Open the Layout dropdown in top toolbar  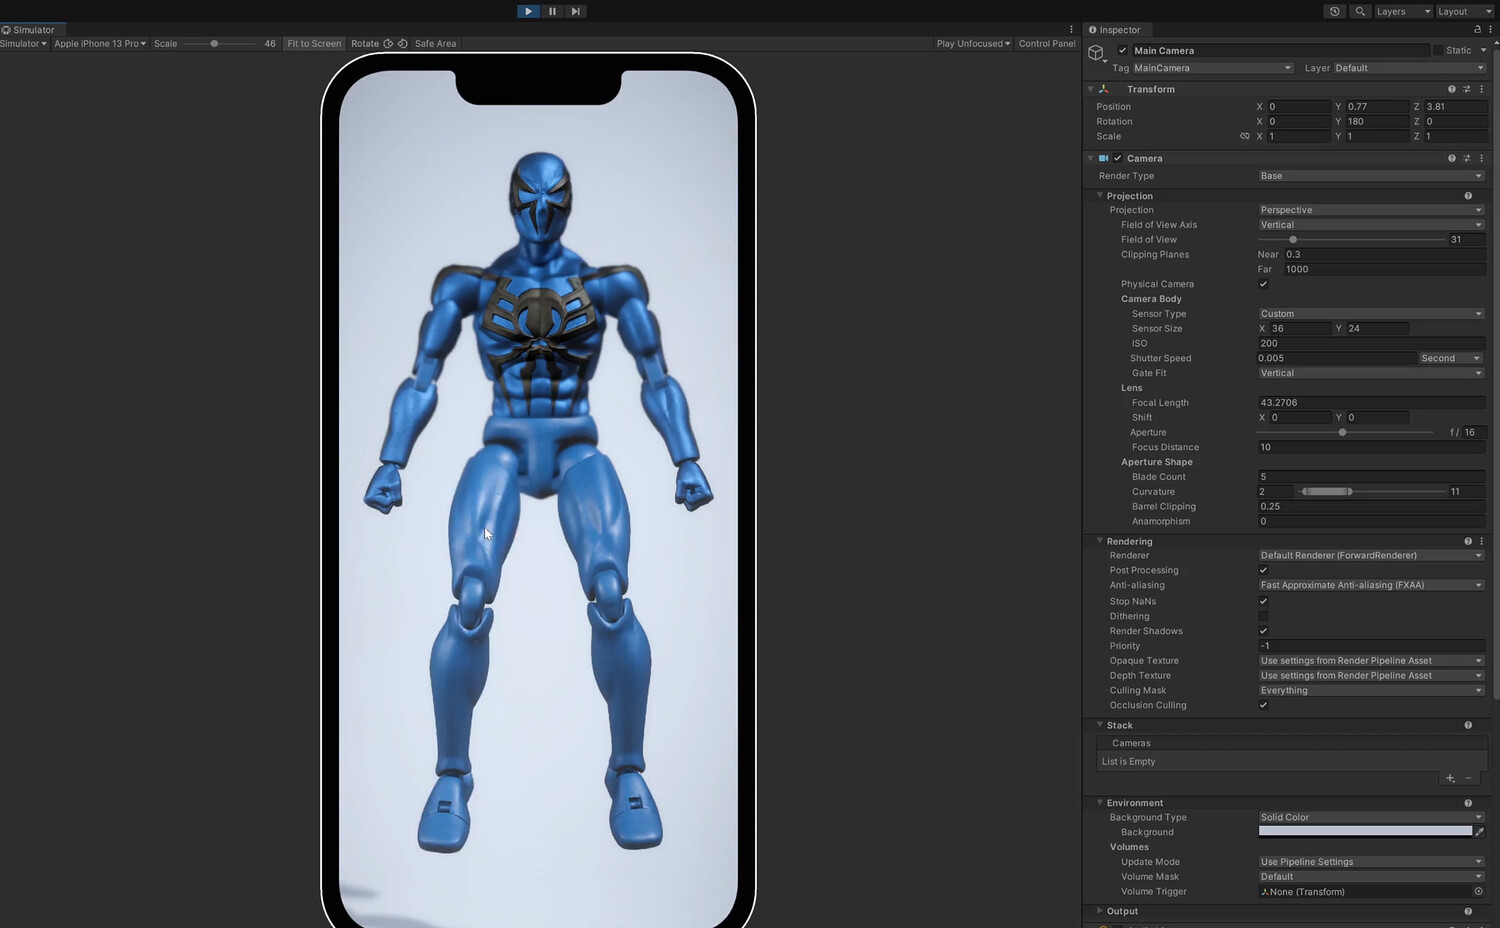click(1465, 11)
